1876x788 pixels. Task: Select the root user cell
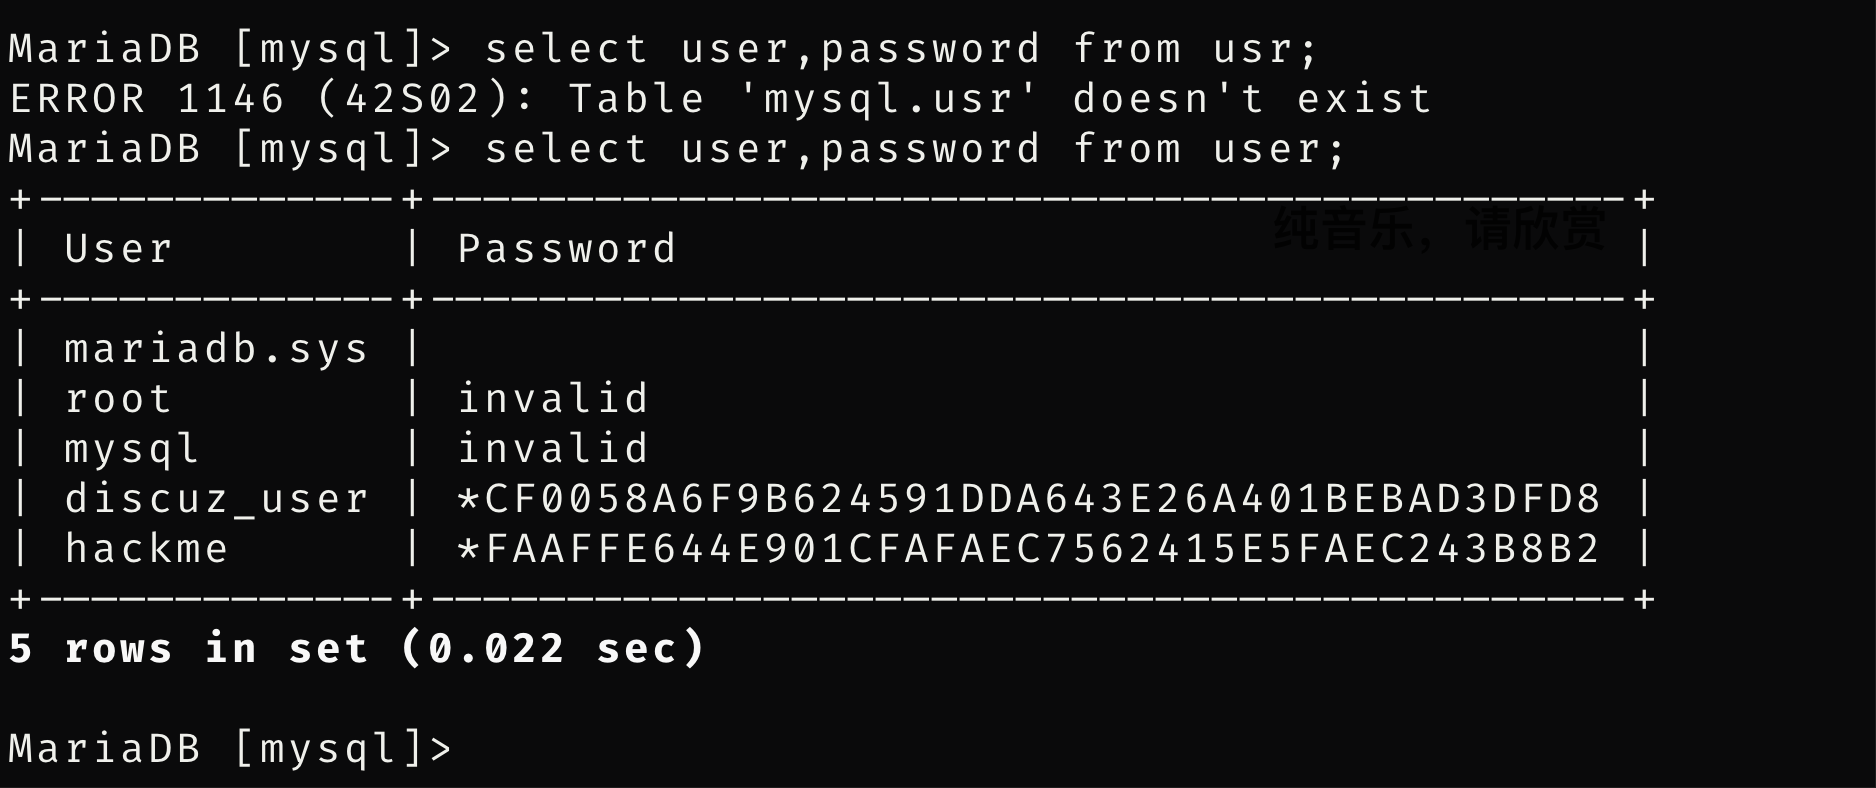(x=118, y=399)
